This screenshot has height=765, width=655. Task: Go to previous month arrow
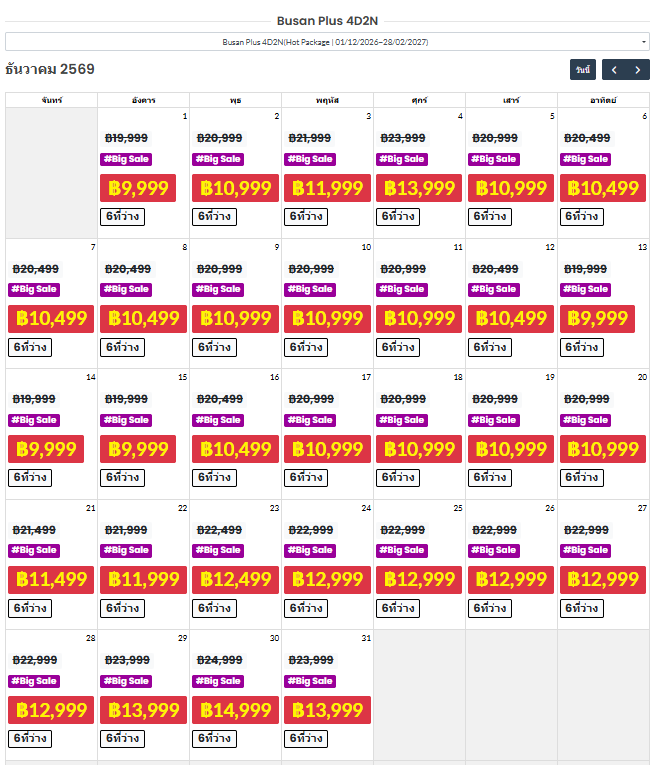click(x=614, y=70)
